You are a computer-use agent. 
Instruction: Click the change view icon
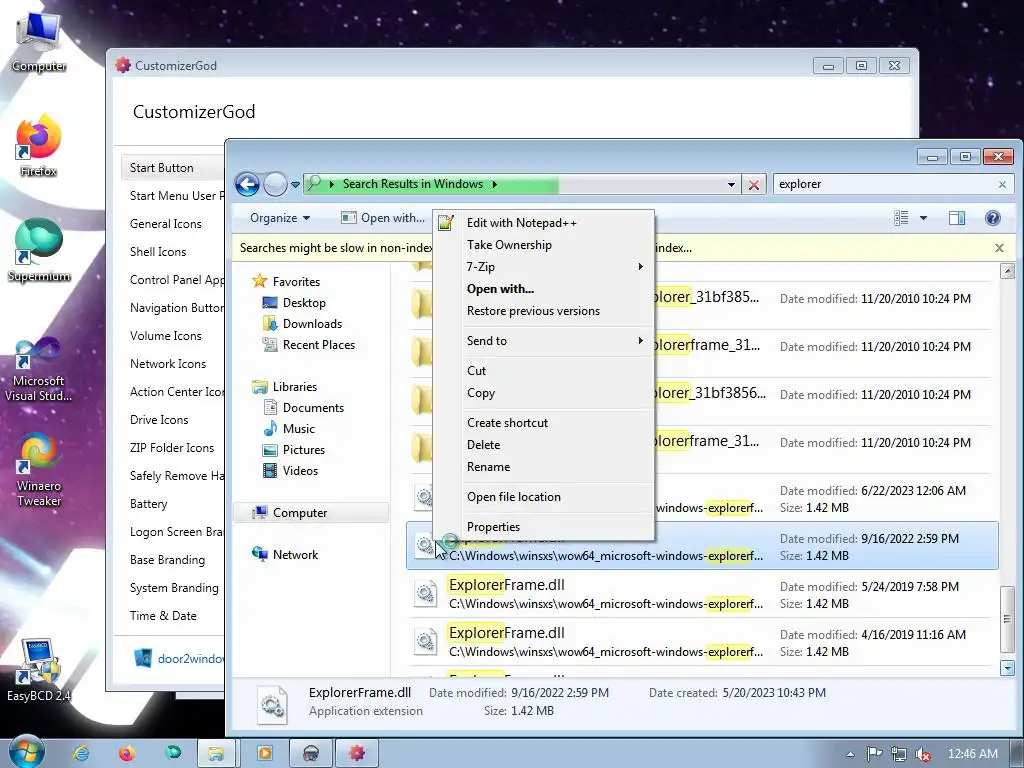click(901, 217)
